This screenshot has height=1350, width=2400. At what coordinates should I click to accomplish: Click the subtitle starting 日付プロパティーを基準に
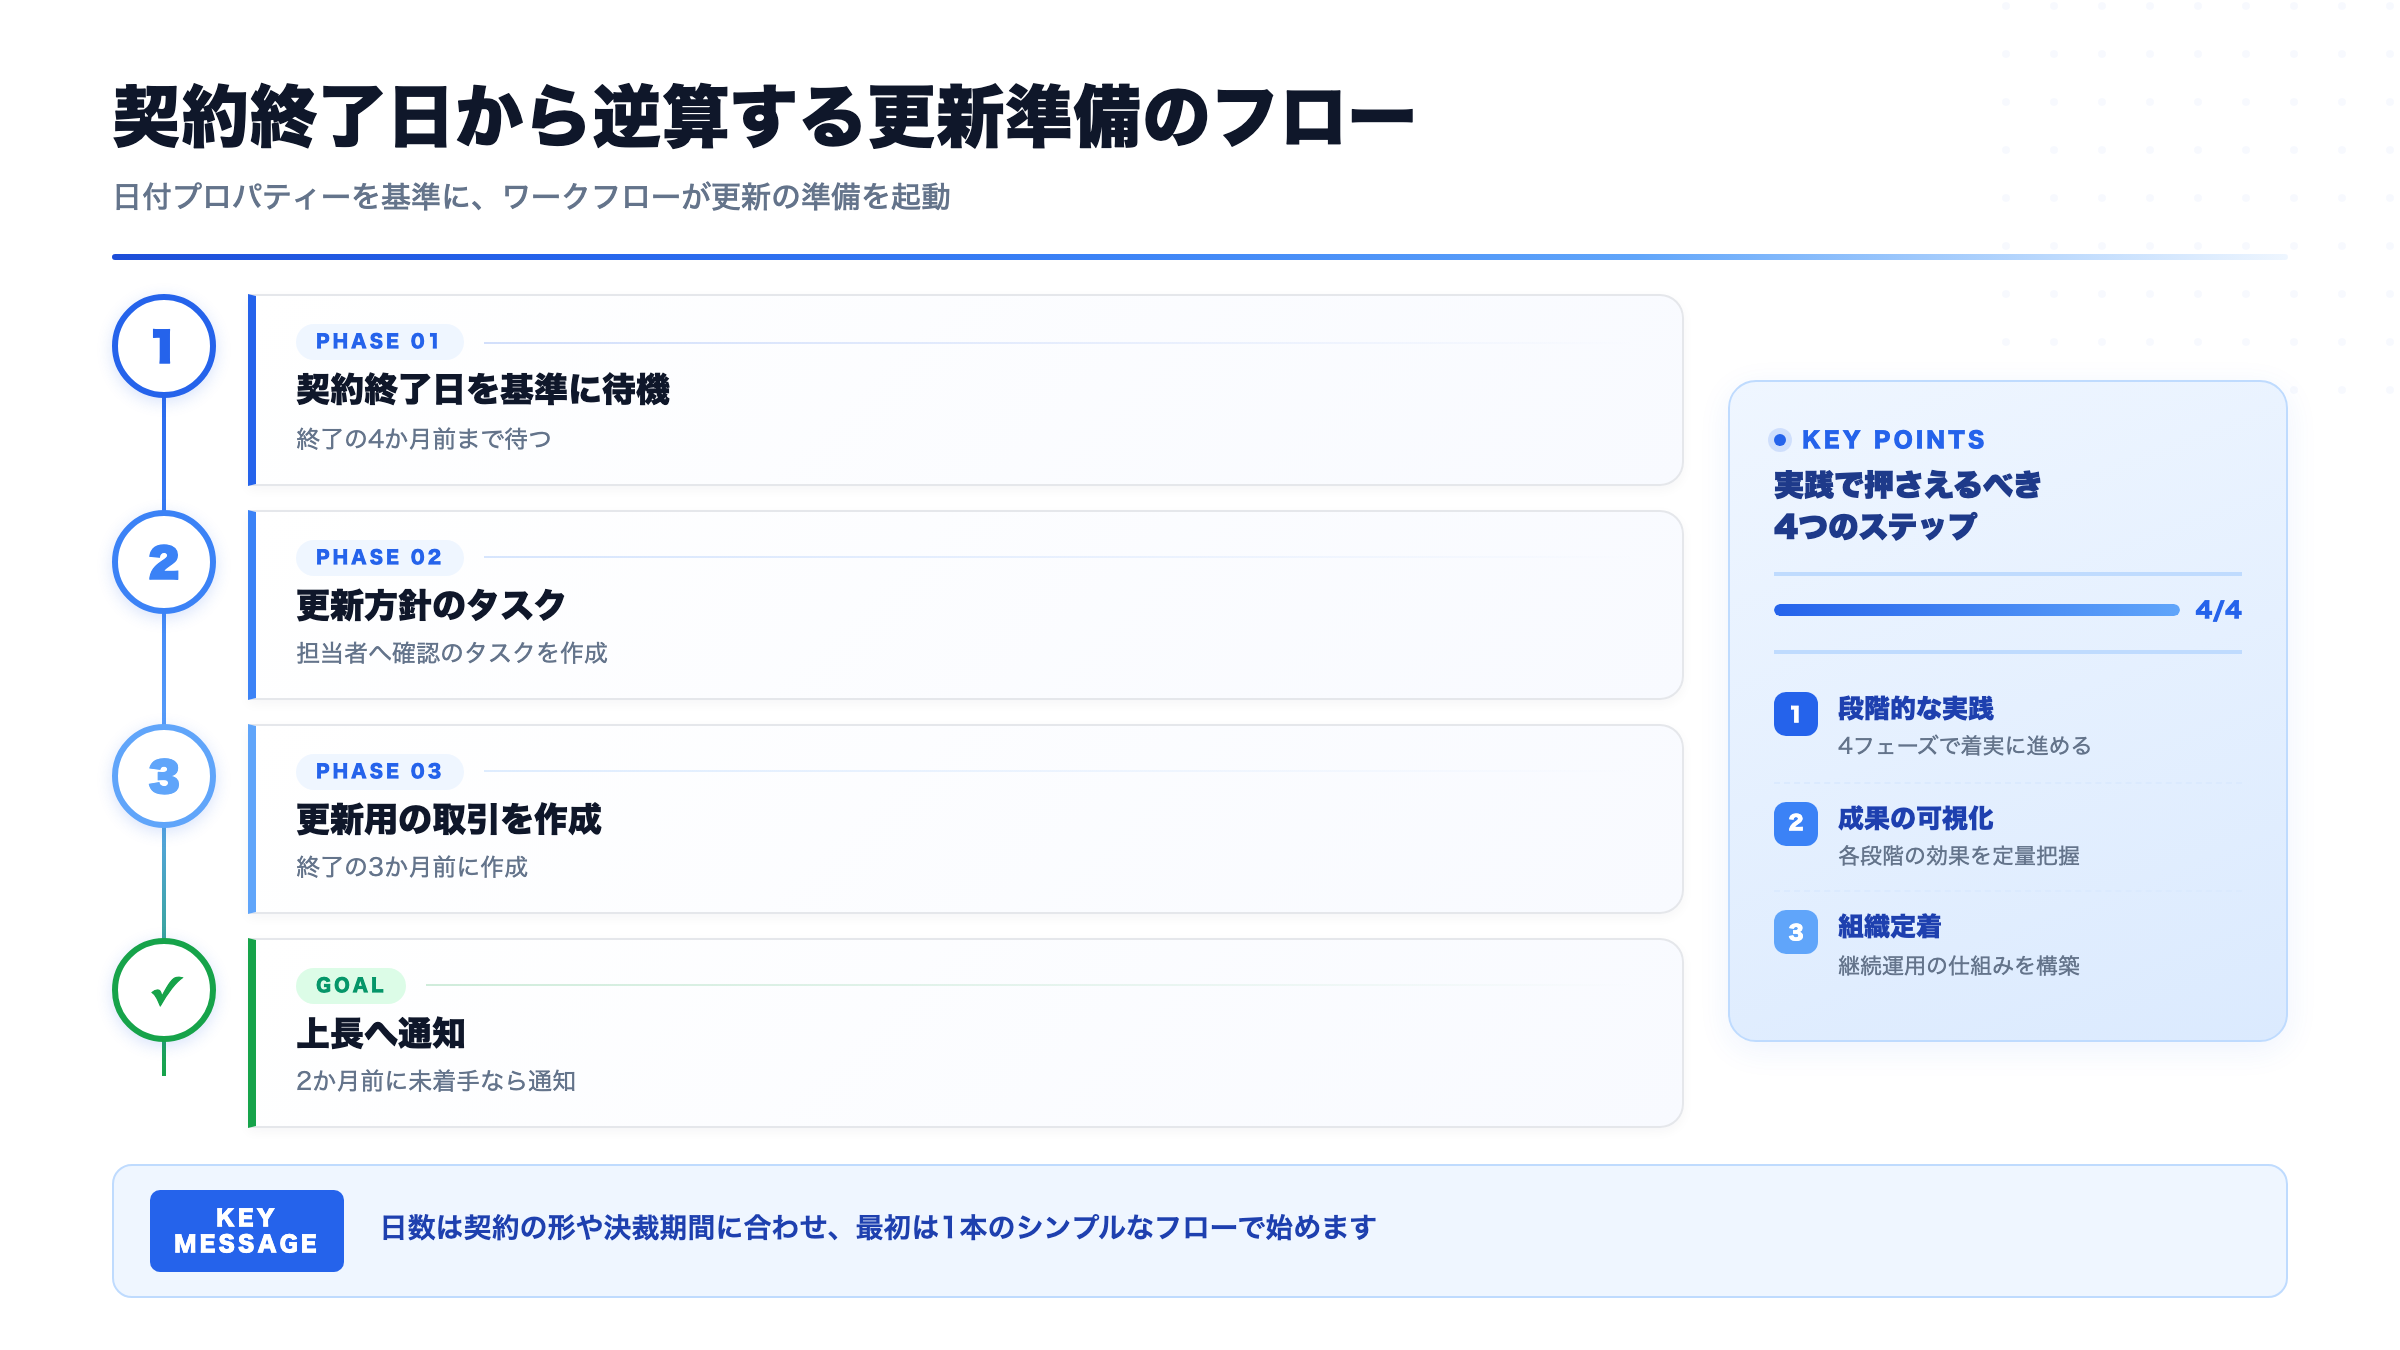pos(531,197)
